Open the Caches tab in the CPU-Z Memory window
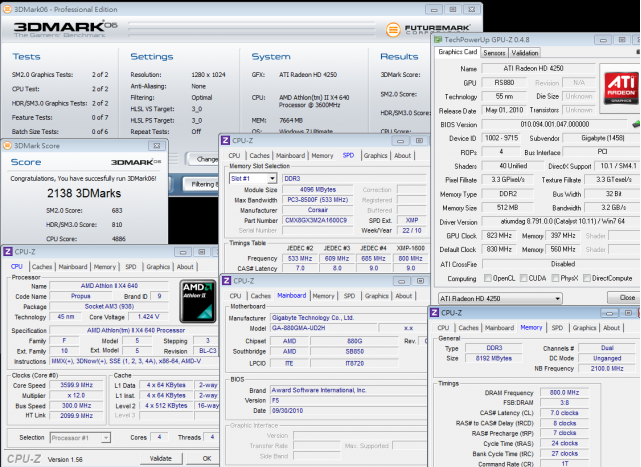The width and height of the screenshot is (641, 467). tap(468, 328)
